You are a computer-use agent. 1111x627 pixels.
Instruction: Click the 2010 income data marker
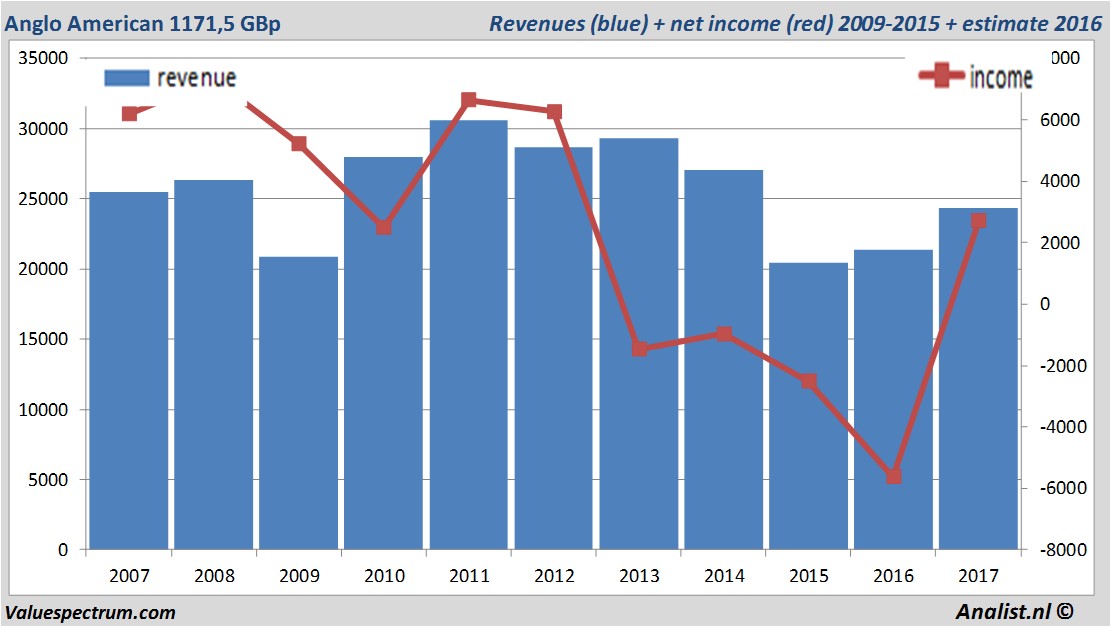point(384,227)
